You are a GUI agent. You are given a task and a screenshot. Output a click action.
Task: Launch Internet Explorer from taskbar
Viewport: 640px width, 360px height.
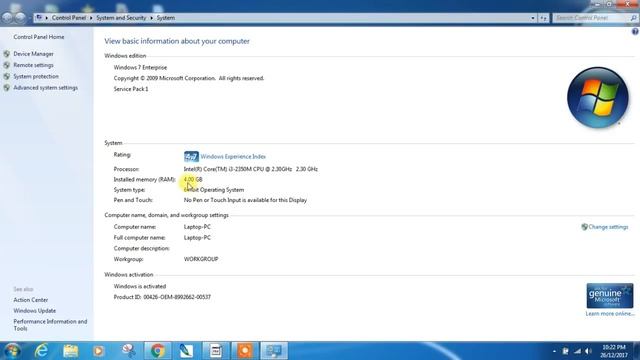pos(41,351)
